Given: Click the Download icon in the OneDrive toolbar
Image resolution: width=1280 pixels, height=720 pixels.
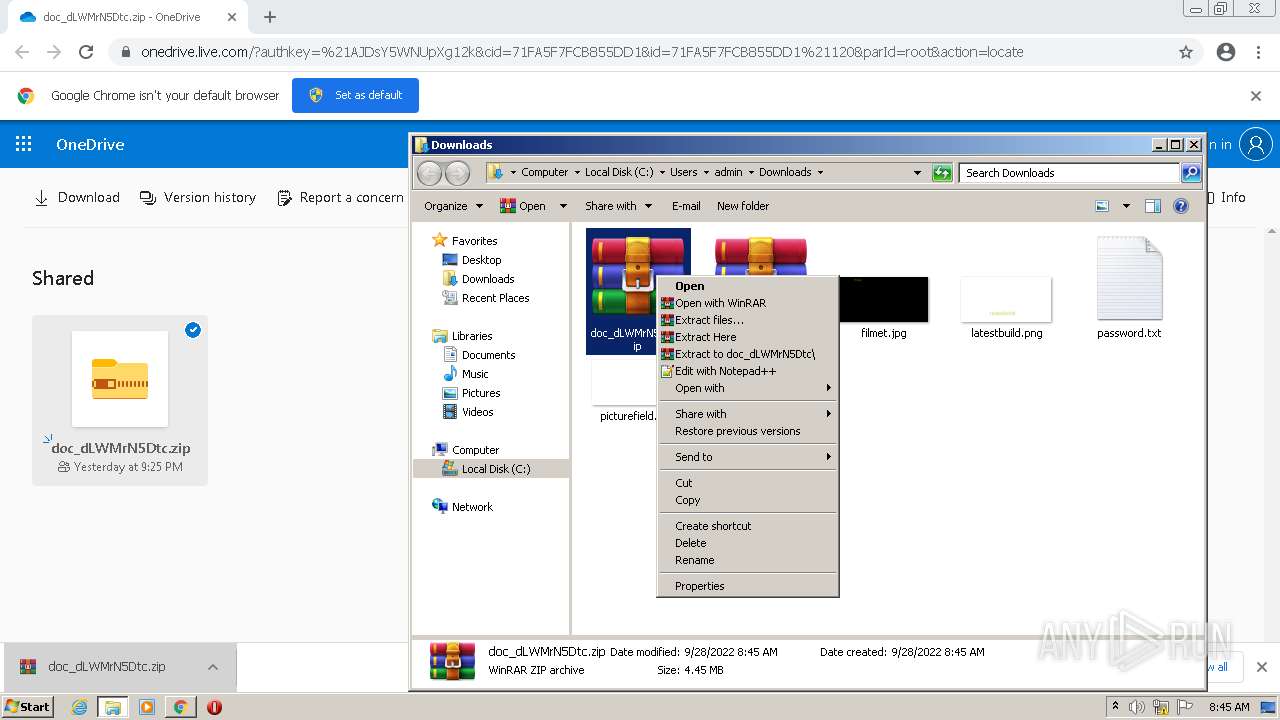Looking at the screenshot, I should (x=41, y=198).
